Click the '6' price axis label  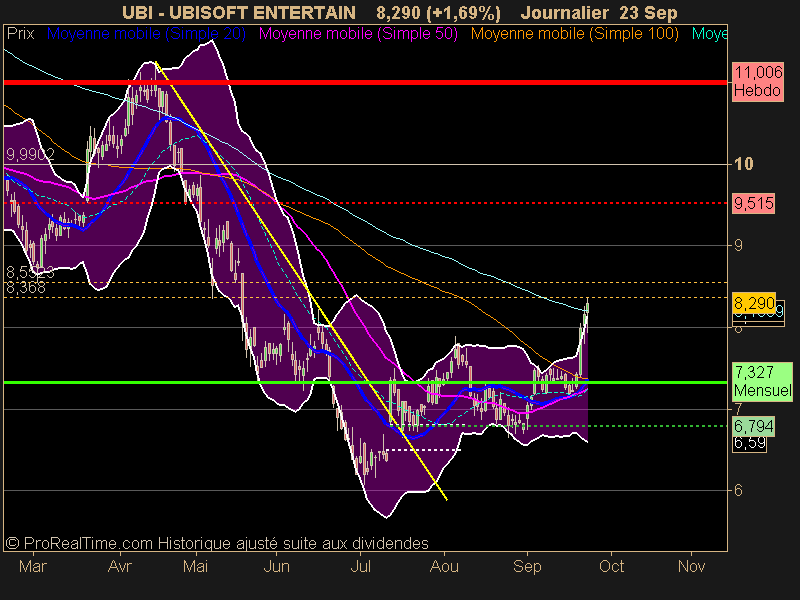coord(738,490)
